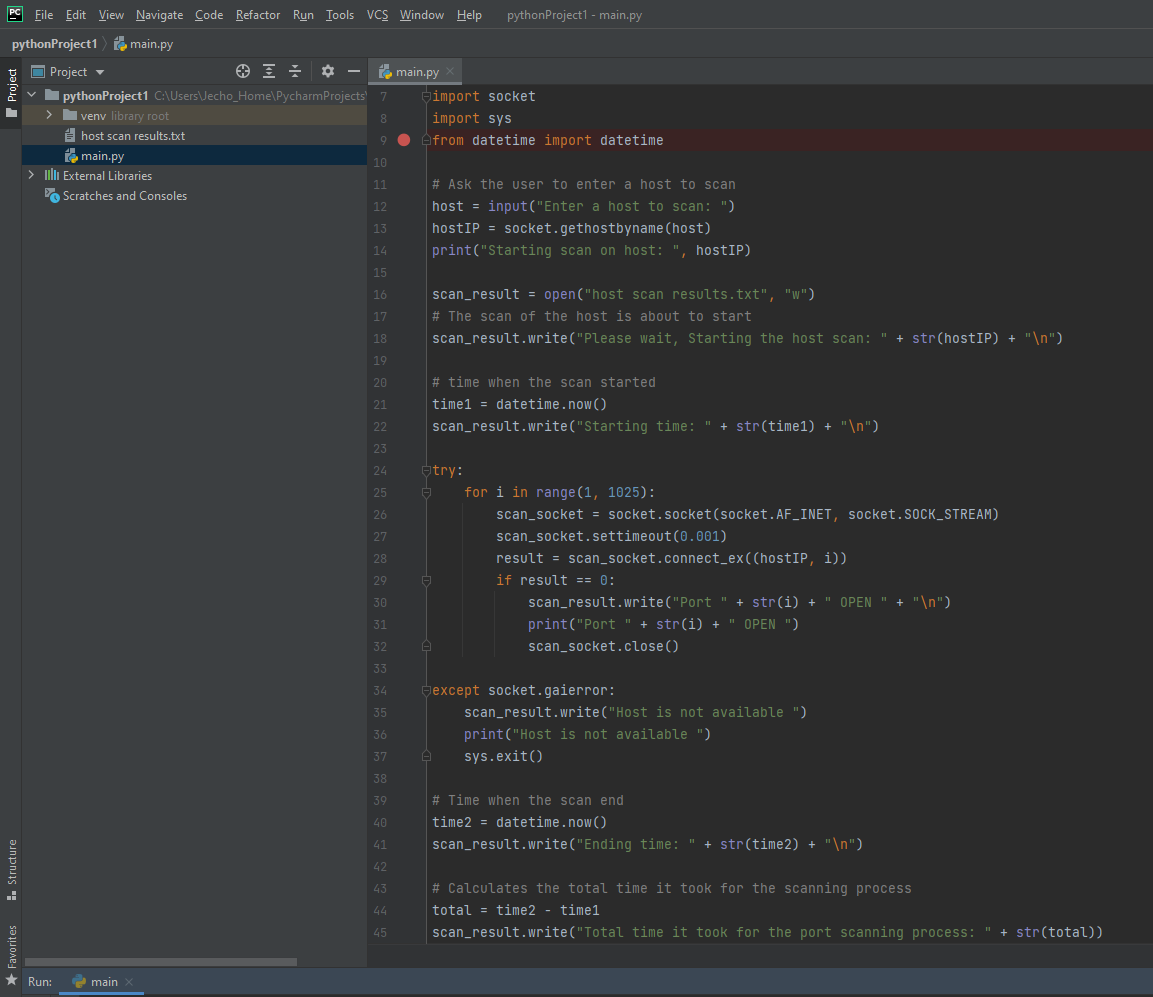Viewport: 1153px width, 997px height.
Task: Click the Expand All icon in Project panel
Action: click(269, 71)
